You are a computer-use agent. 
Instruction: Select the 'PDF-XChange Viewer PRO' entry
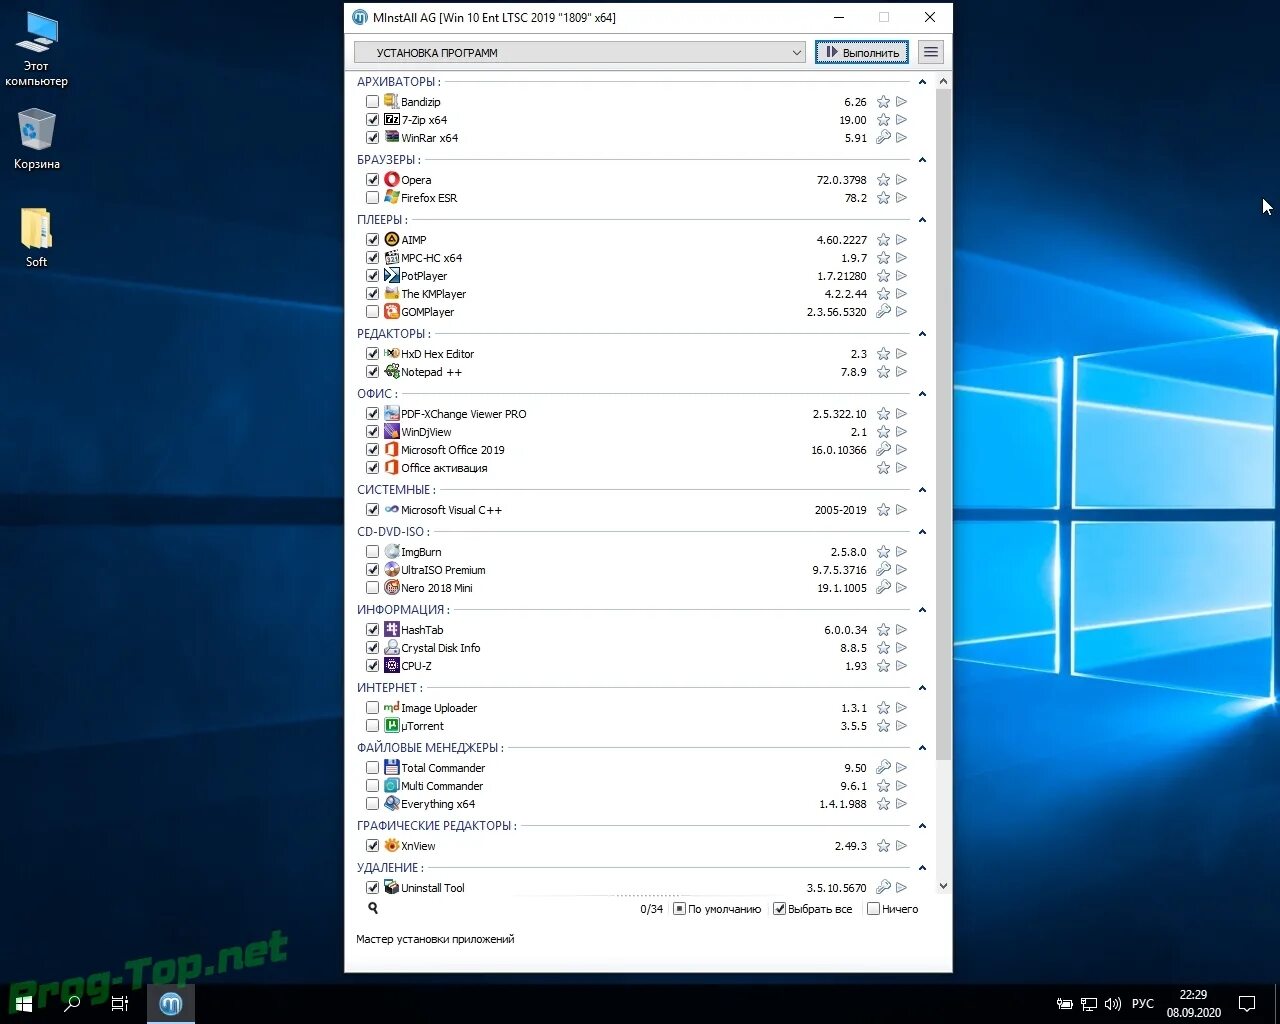[x=463, y=414]
